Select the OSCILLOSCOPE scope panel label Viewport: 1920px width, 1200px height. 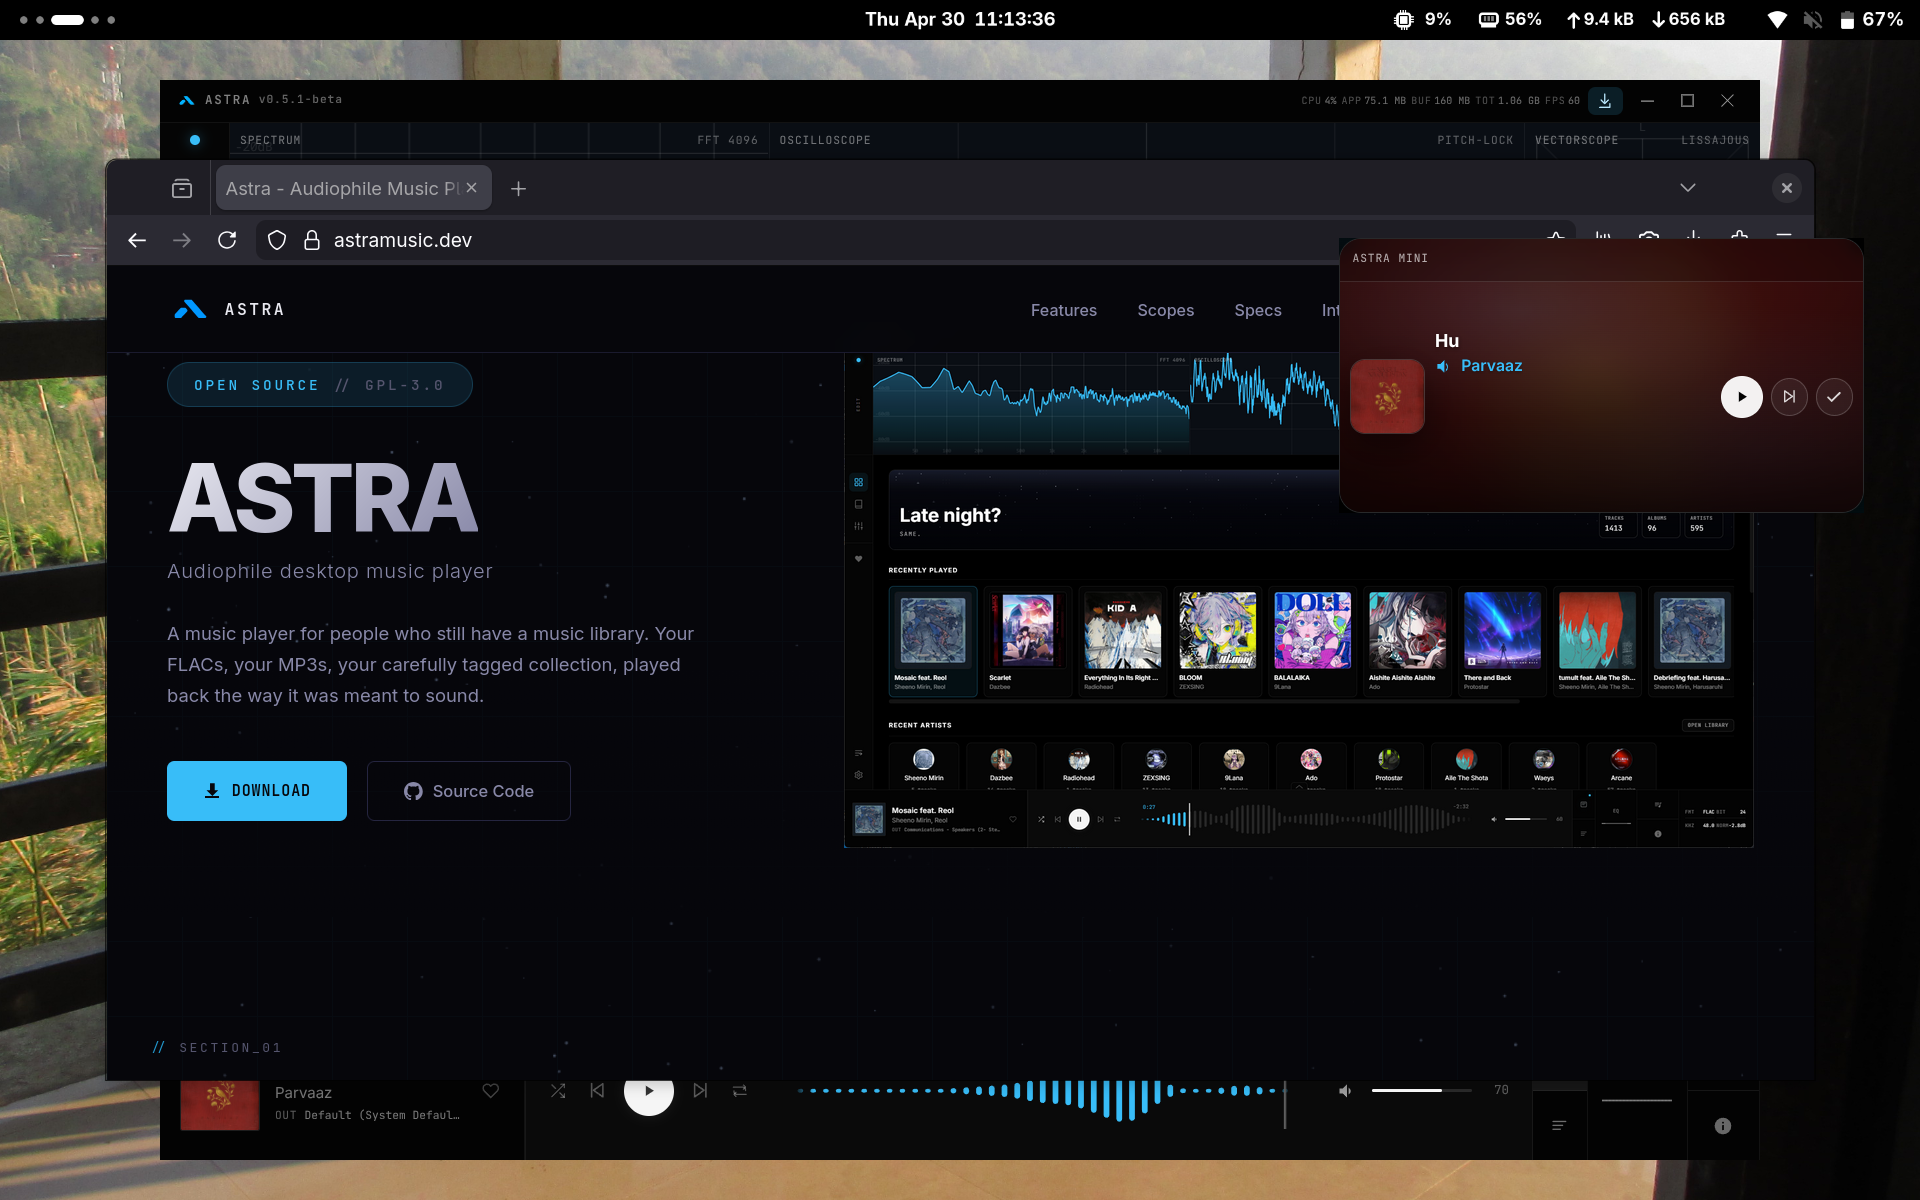(x=825, y=140)
